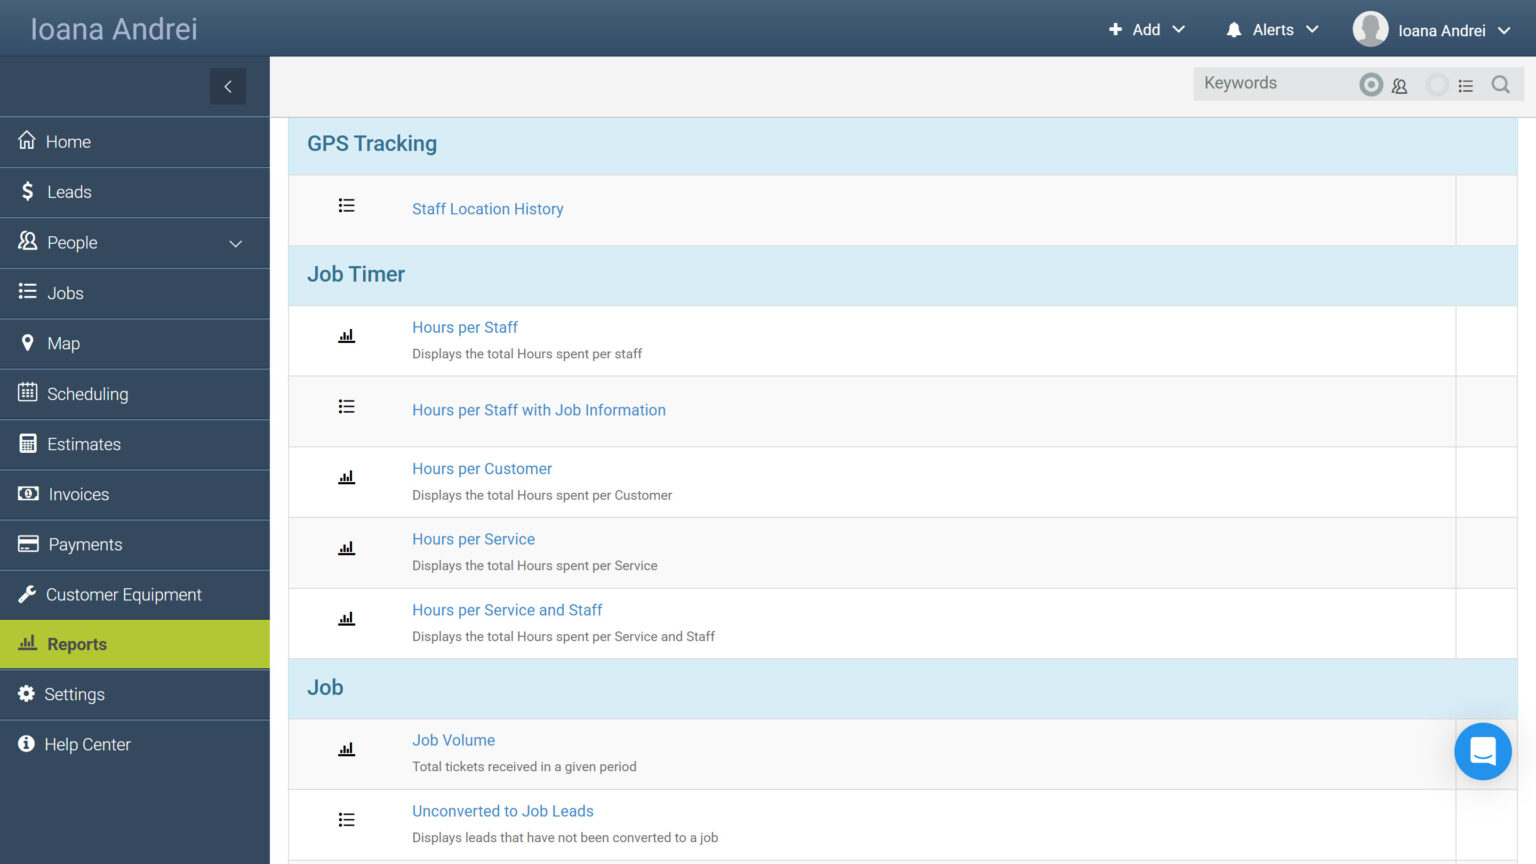Image resolution: width=1536 pixels, height=864 pixels.
Task: Toggle the people search filter
Action: tap(1399, 86)
